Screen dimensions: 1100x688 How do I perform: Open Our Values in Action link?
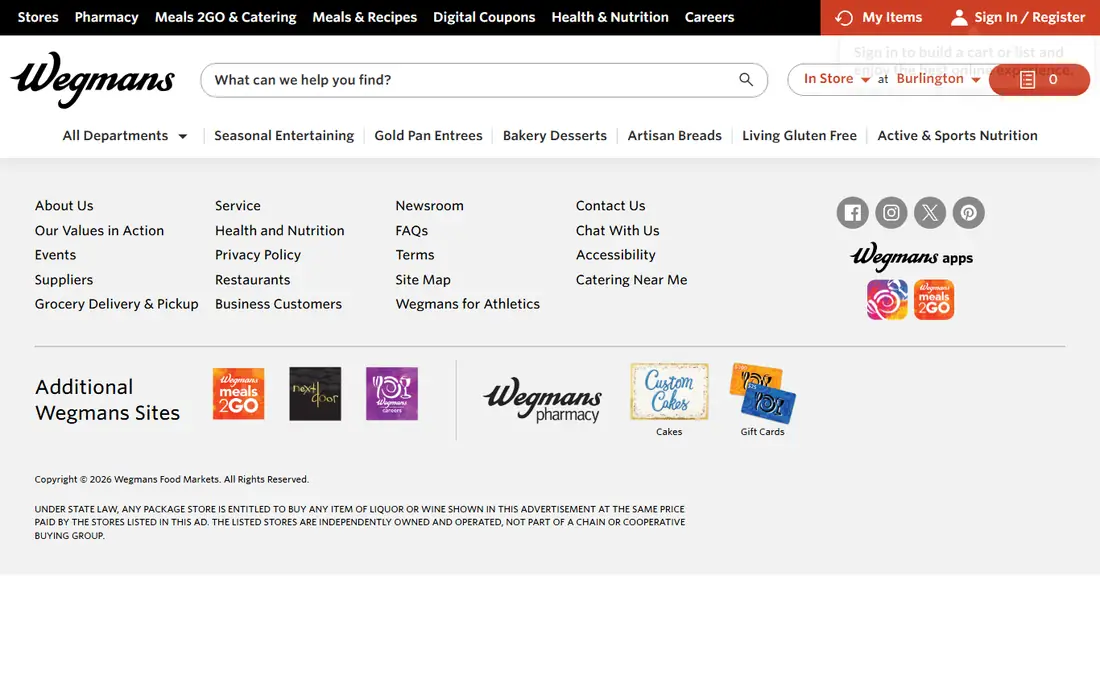99,230
